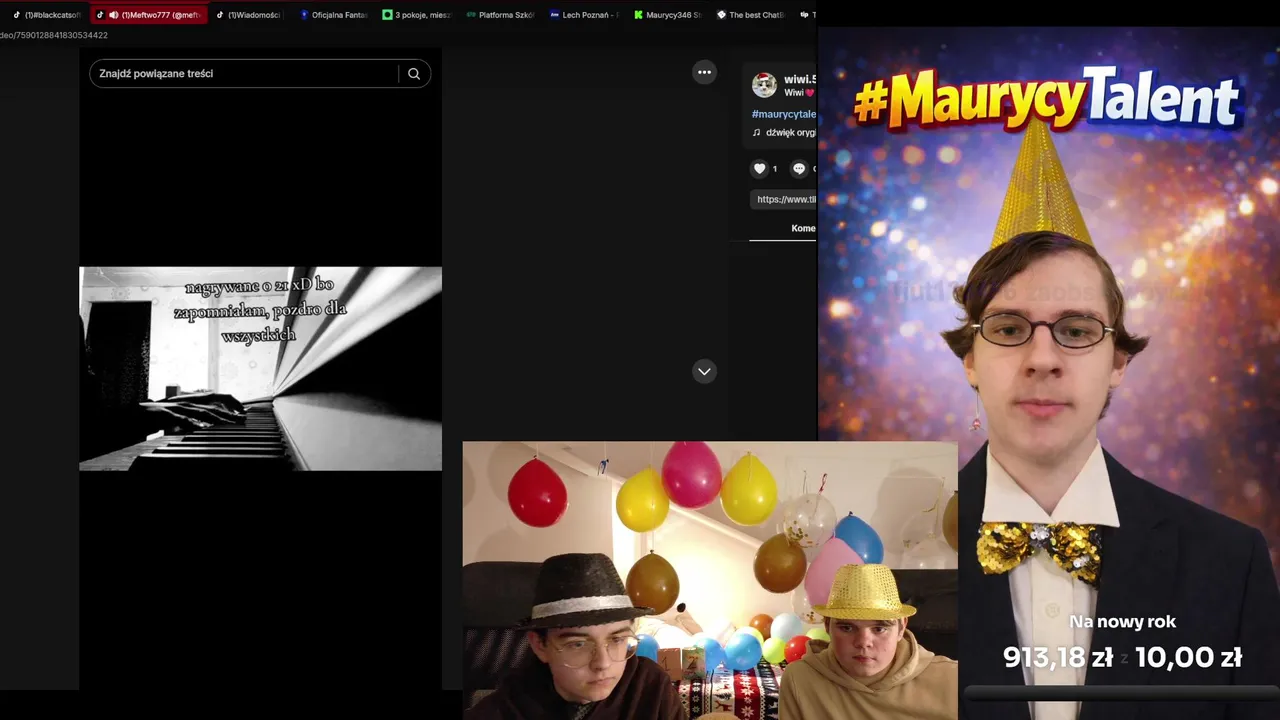Screen dimensions: 1280x720
Task: Go to next video with down chevron
Action: click(x=704, y=371)
